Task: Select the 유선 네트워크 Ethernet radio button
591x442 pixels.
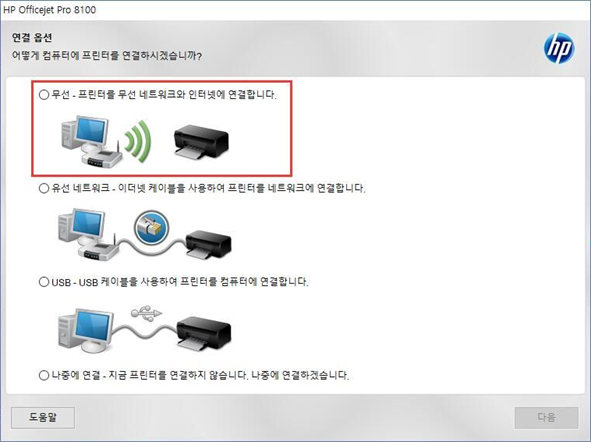Action: point(44,188)
